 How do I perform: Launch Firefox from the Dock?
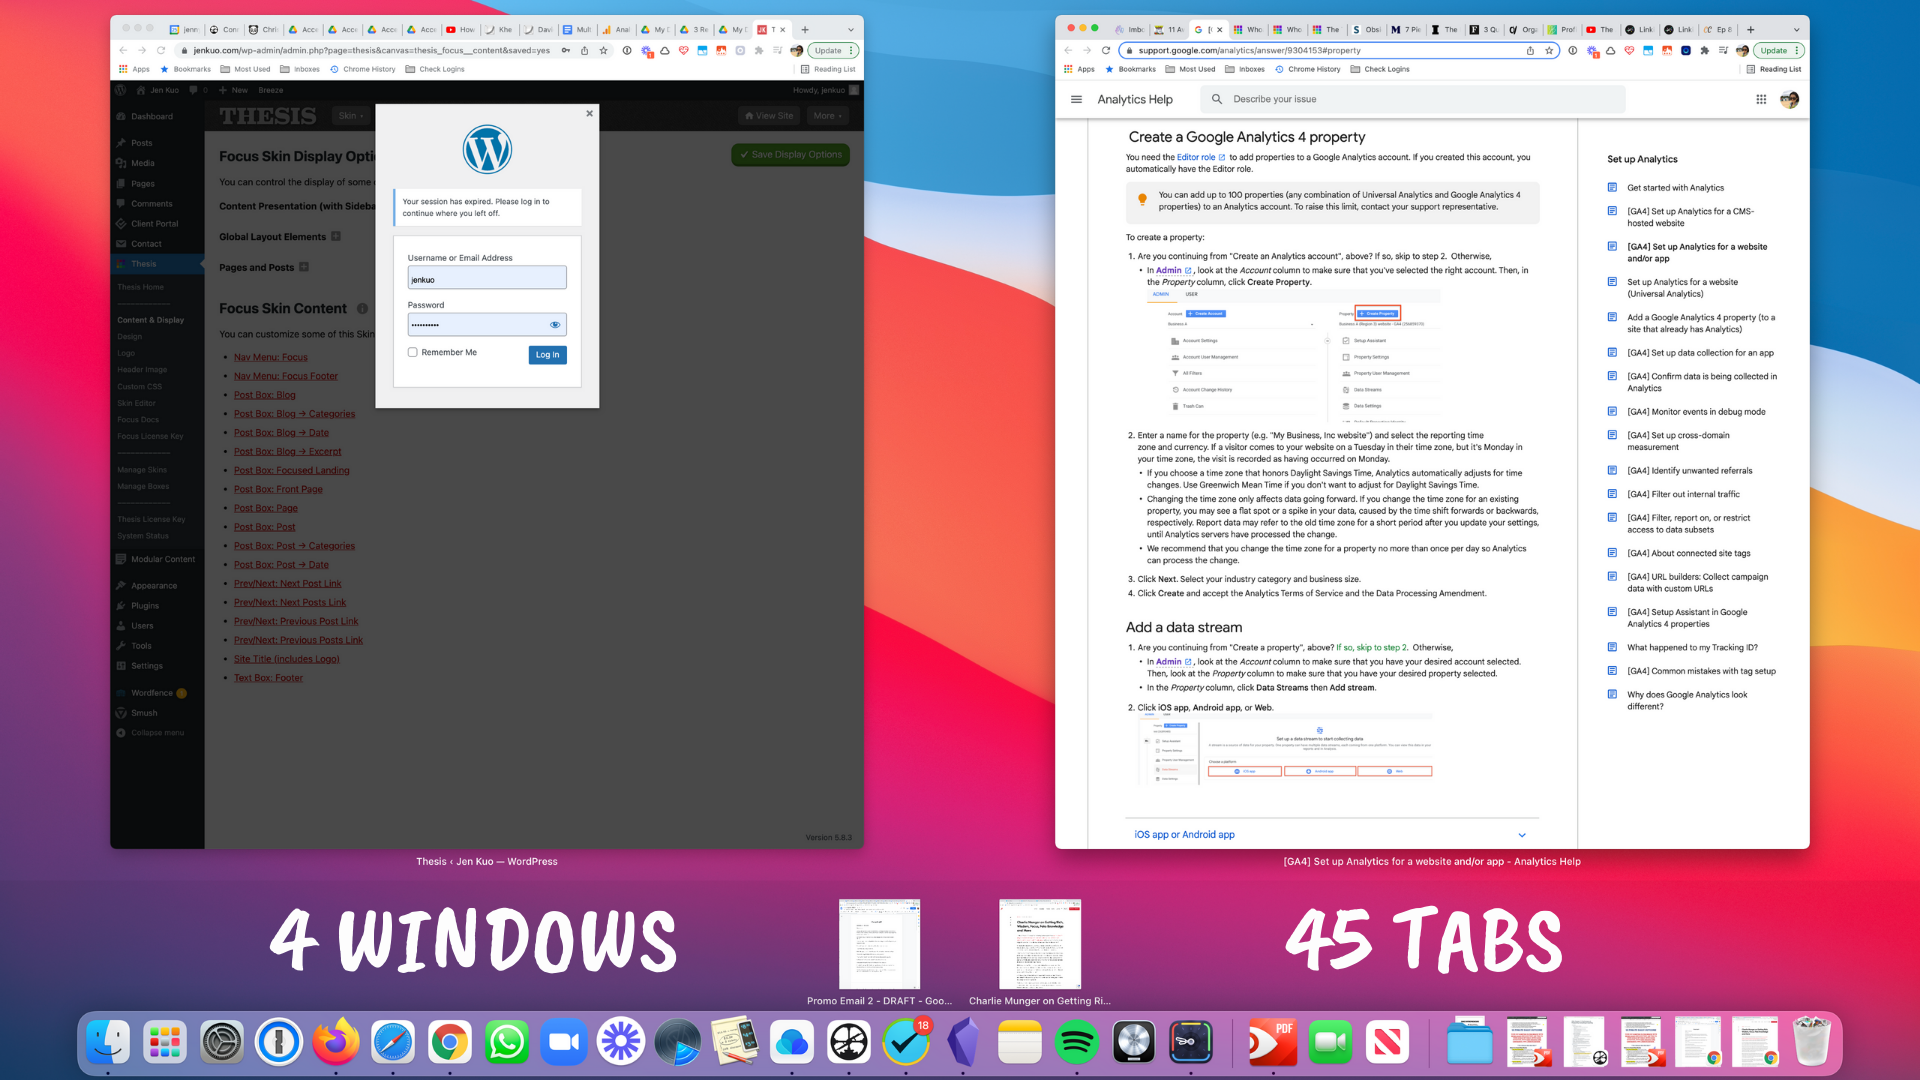tap(336, 1043)
